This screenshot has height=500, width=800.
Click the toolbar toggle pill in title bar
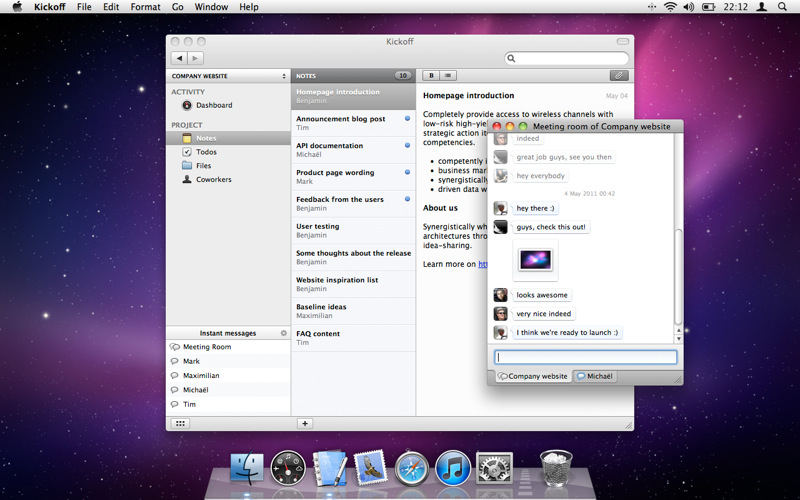tap(622, 41)
